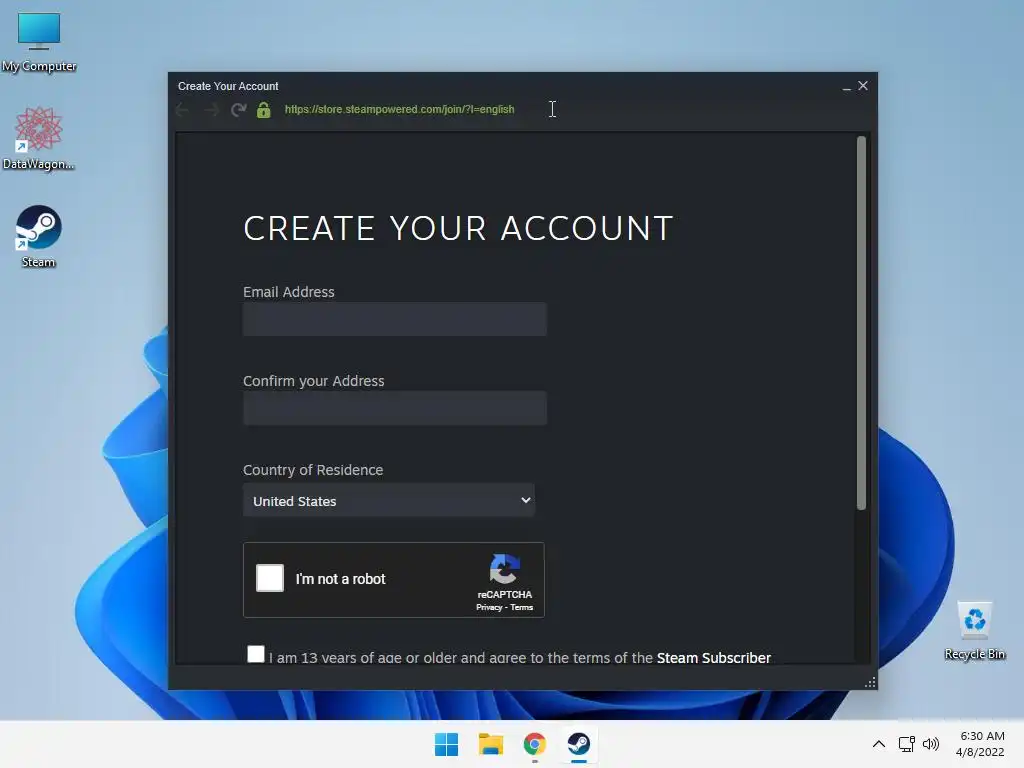Open Google Chrome from the taskbar

pos(534,744)
